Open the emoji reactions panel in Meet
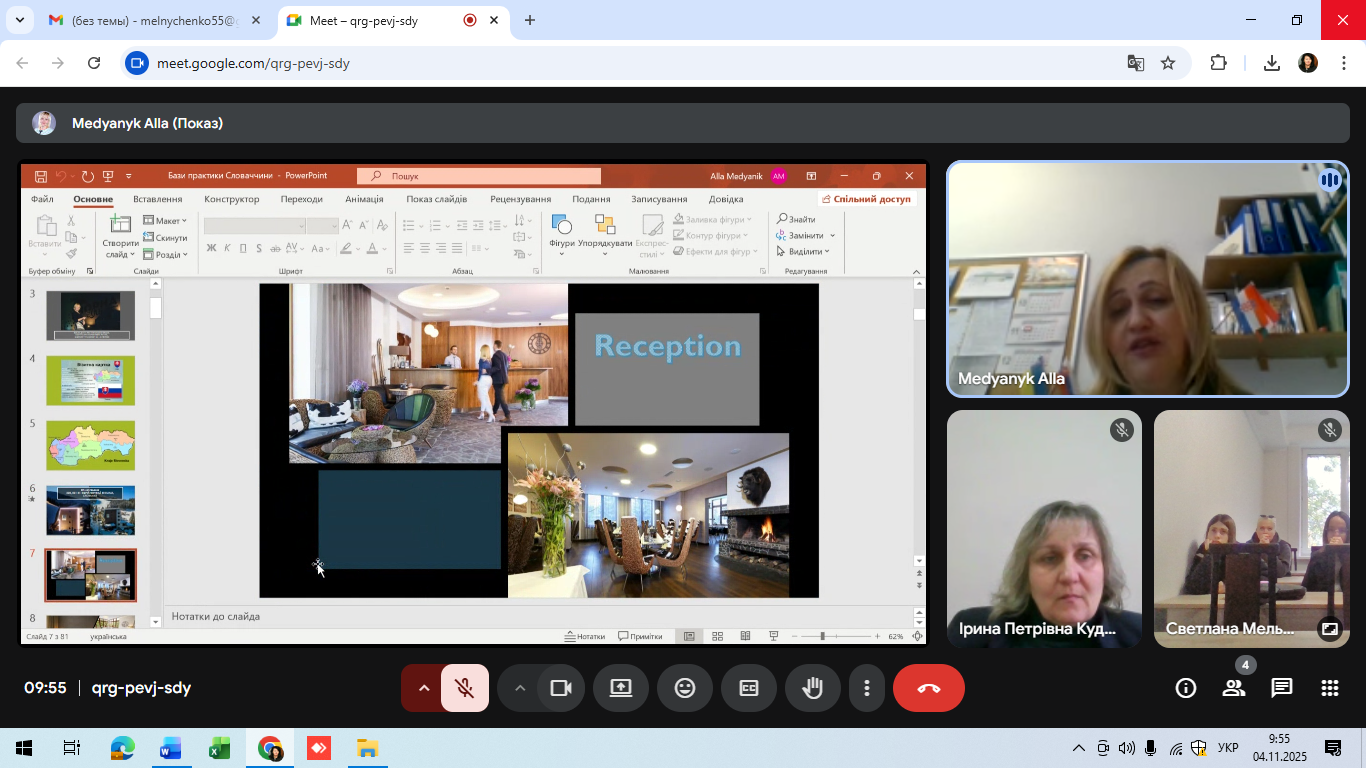This screenshot has height=768, width=1366. (x=685, y=688)
